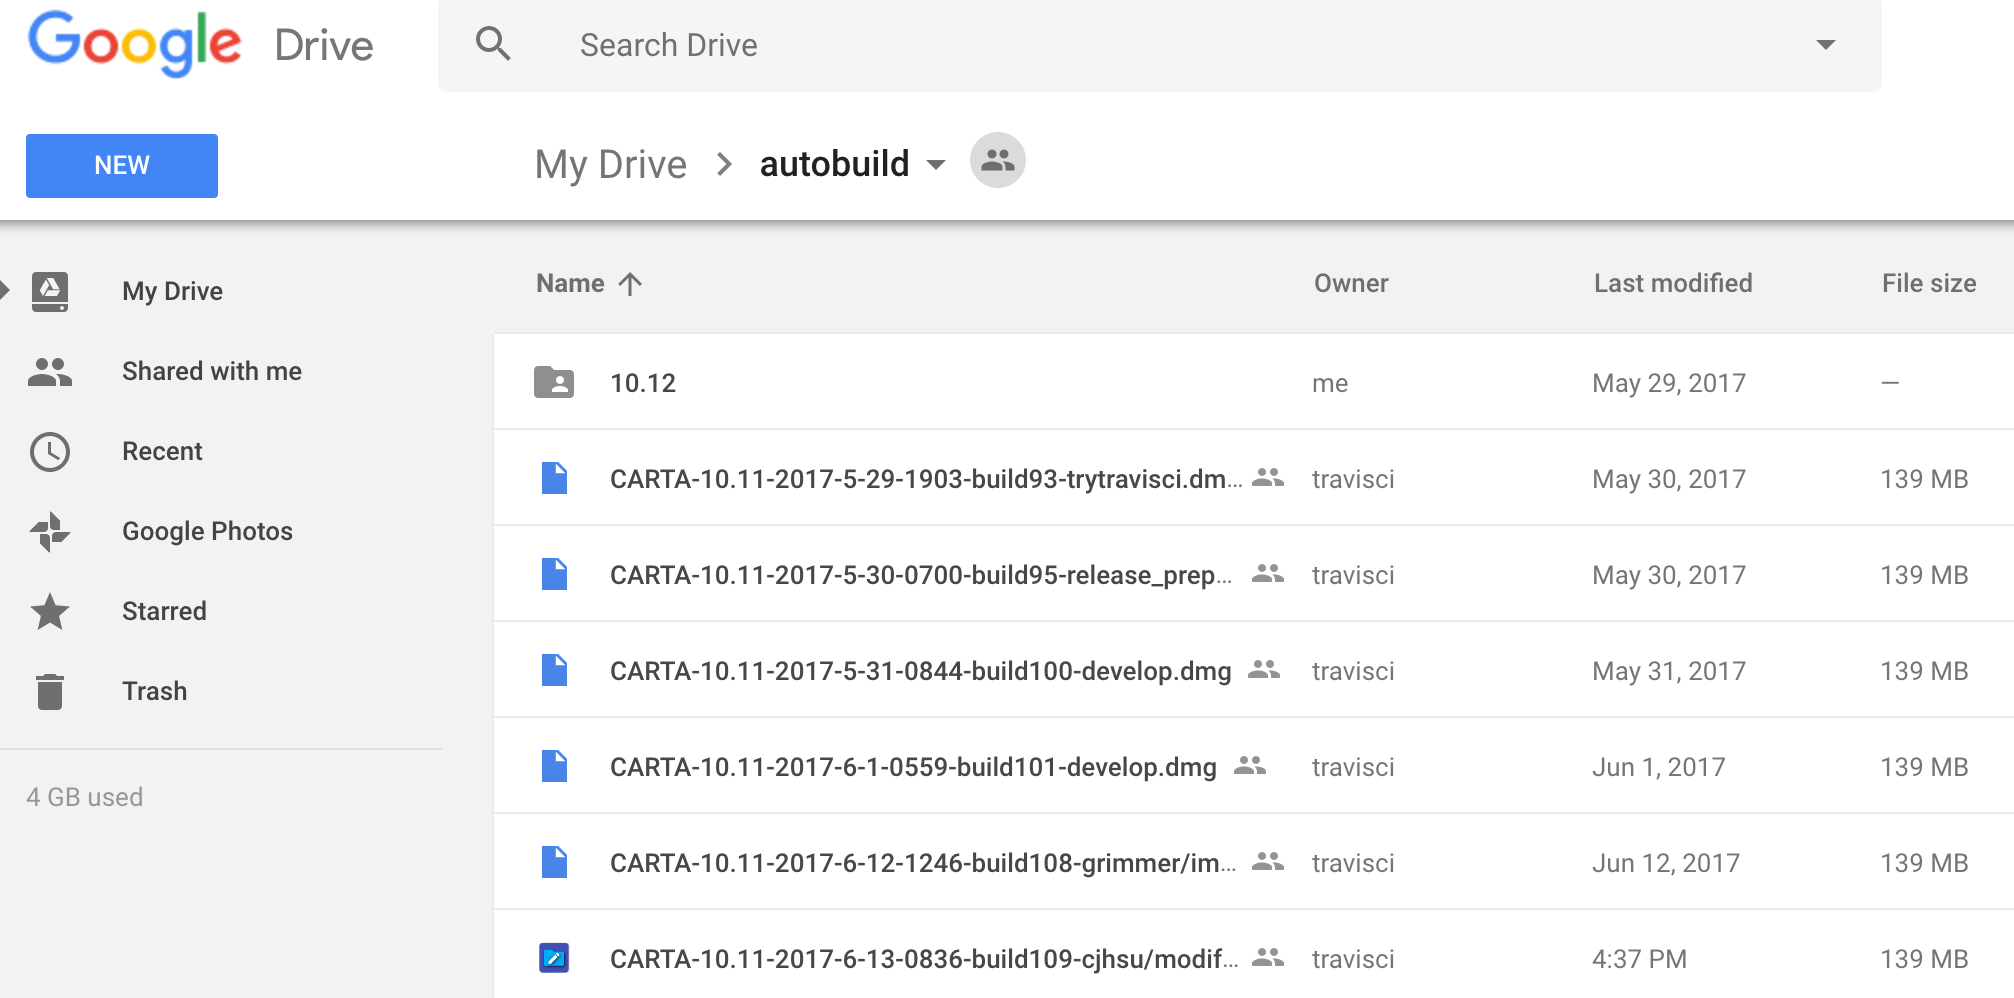Click the app icon for build109-cjhsu file
The image size is (2014, 998).
point(554,958)
